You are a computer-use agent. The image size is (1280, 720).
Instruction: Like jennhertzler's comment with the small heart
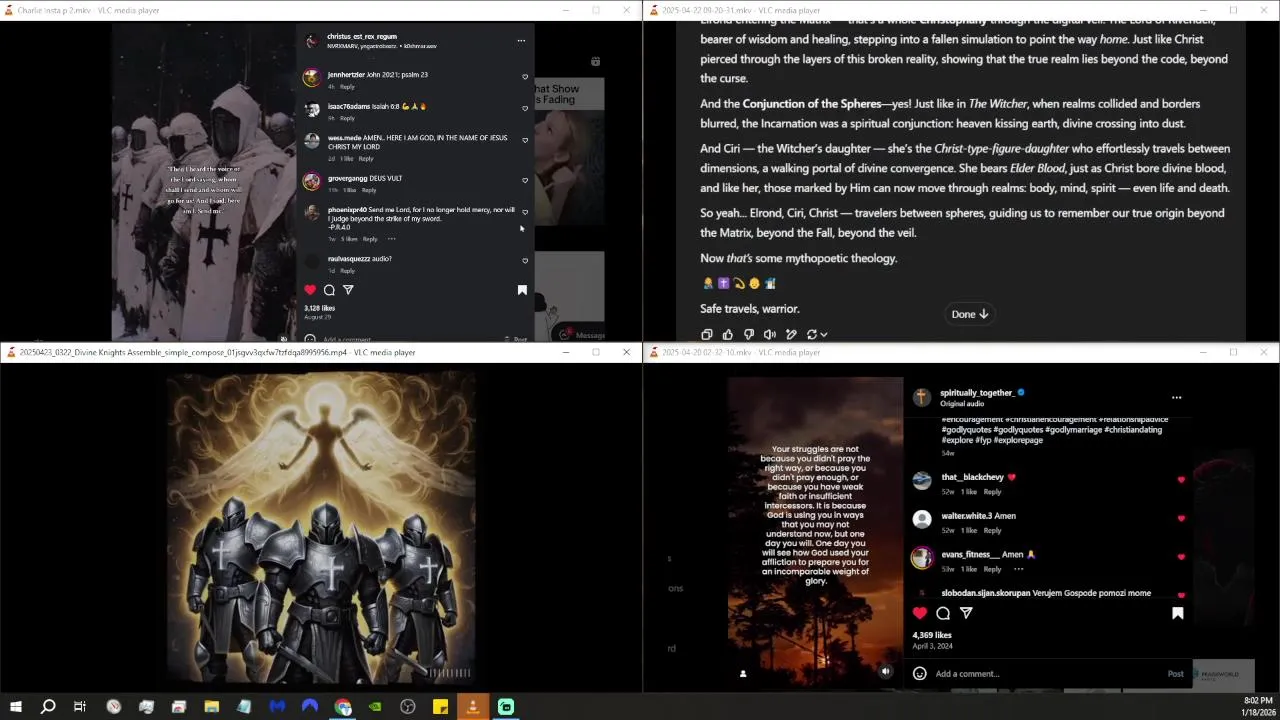point(525,77)
